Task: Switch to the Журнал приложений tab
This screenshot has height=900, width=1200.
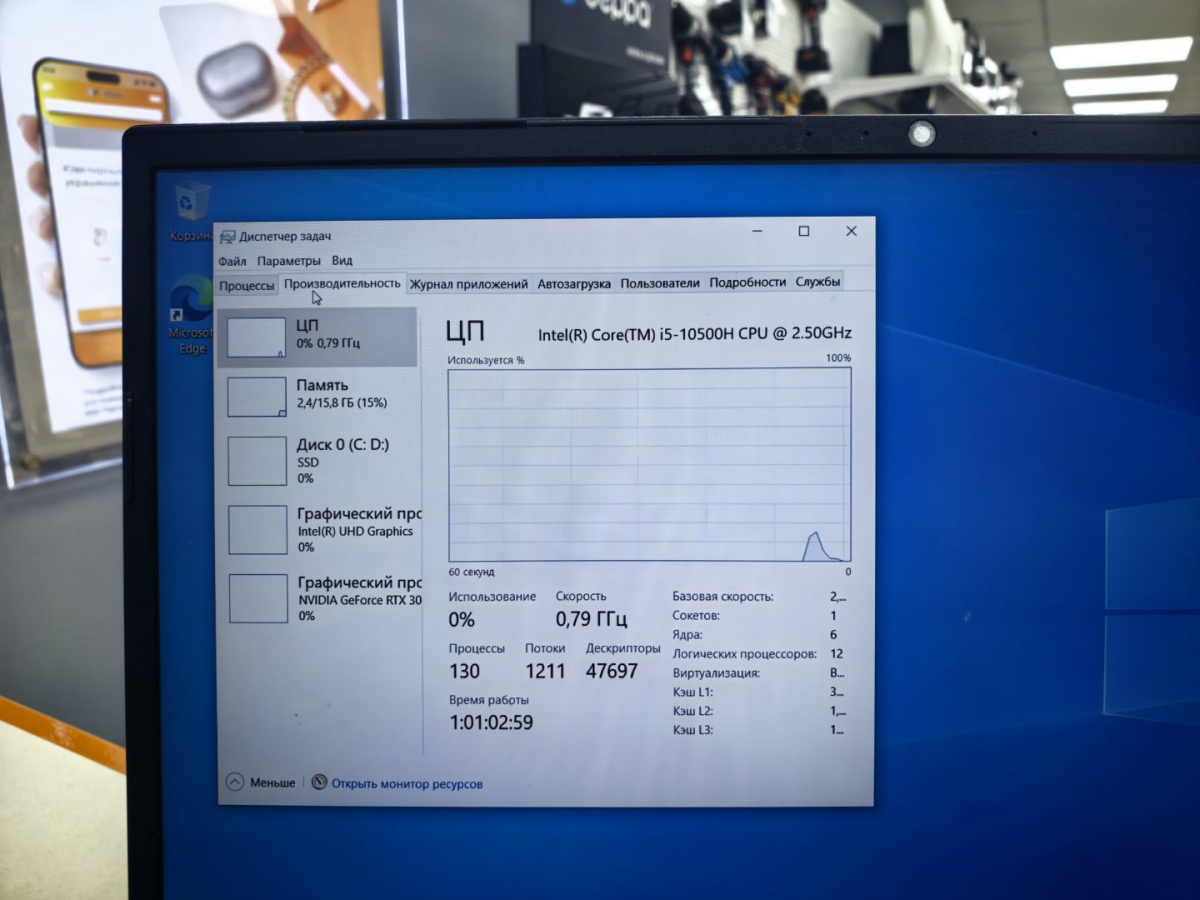Action: (469, 284)
